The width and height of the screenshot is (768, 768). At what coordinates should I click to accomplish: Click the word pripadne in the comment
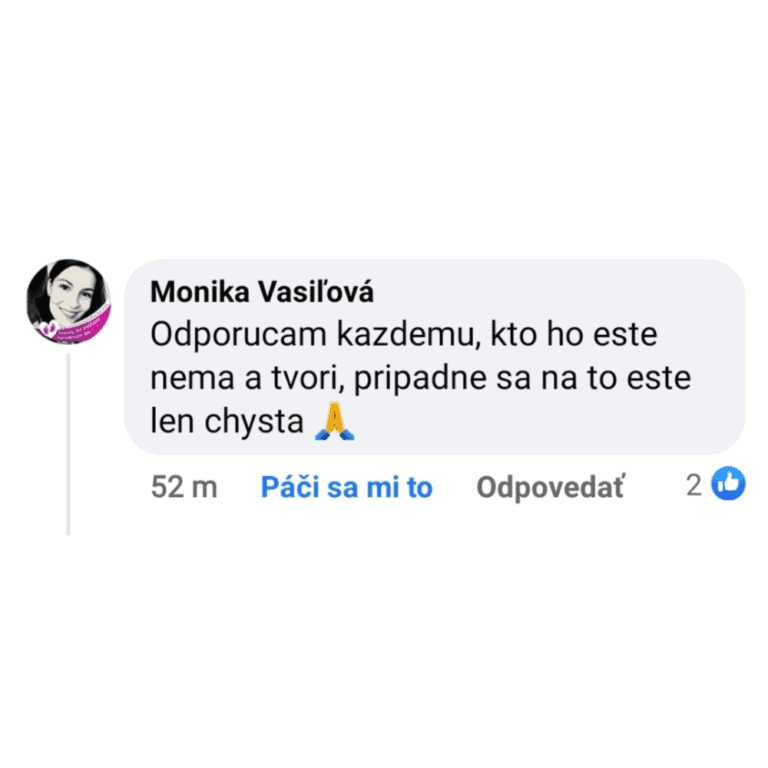pos(420,380)
